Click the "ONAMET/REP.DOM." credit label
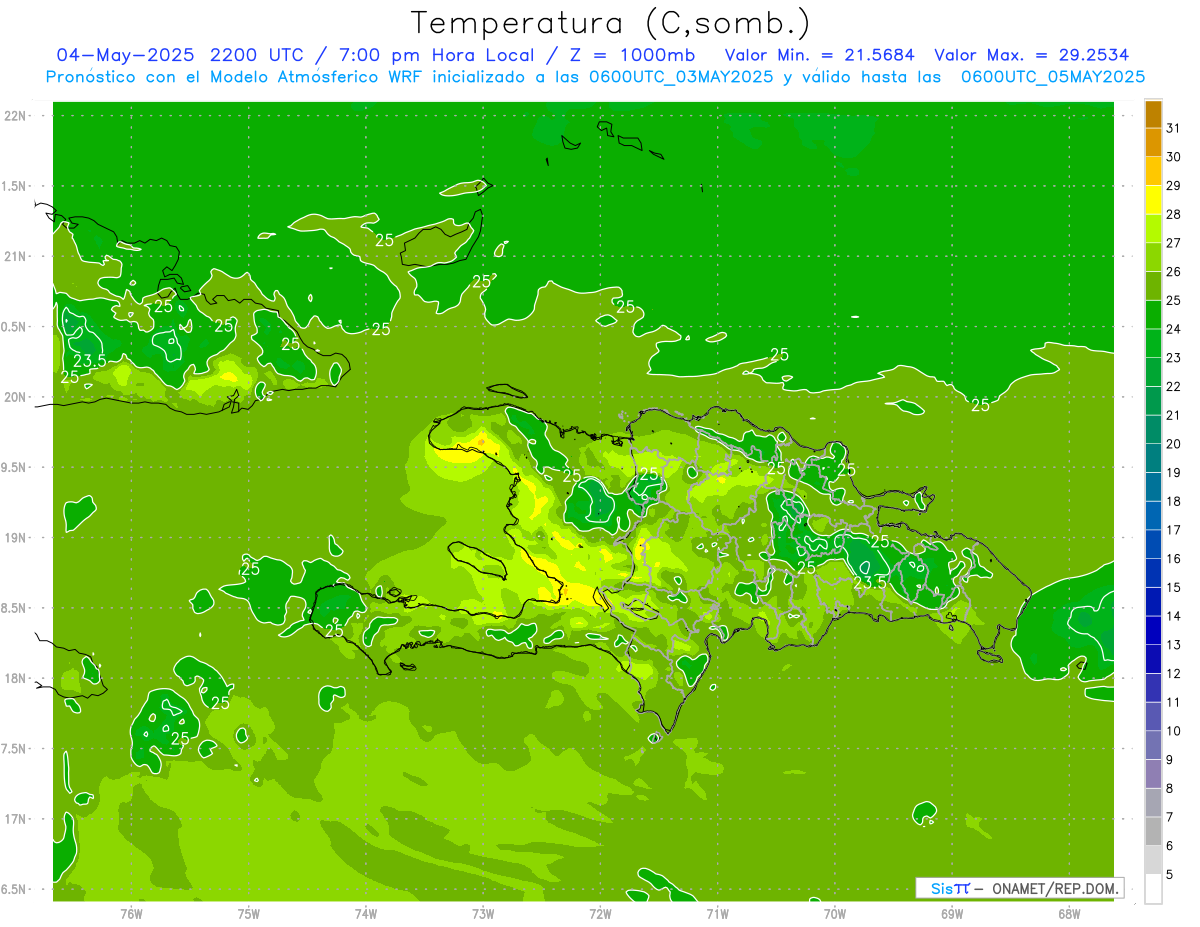Viewport: 1200px width, 927px height. tap(1055, 888)
